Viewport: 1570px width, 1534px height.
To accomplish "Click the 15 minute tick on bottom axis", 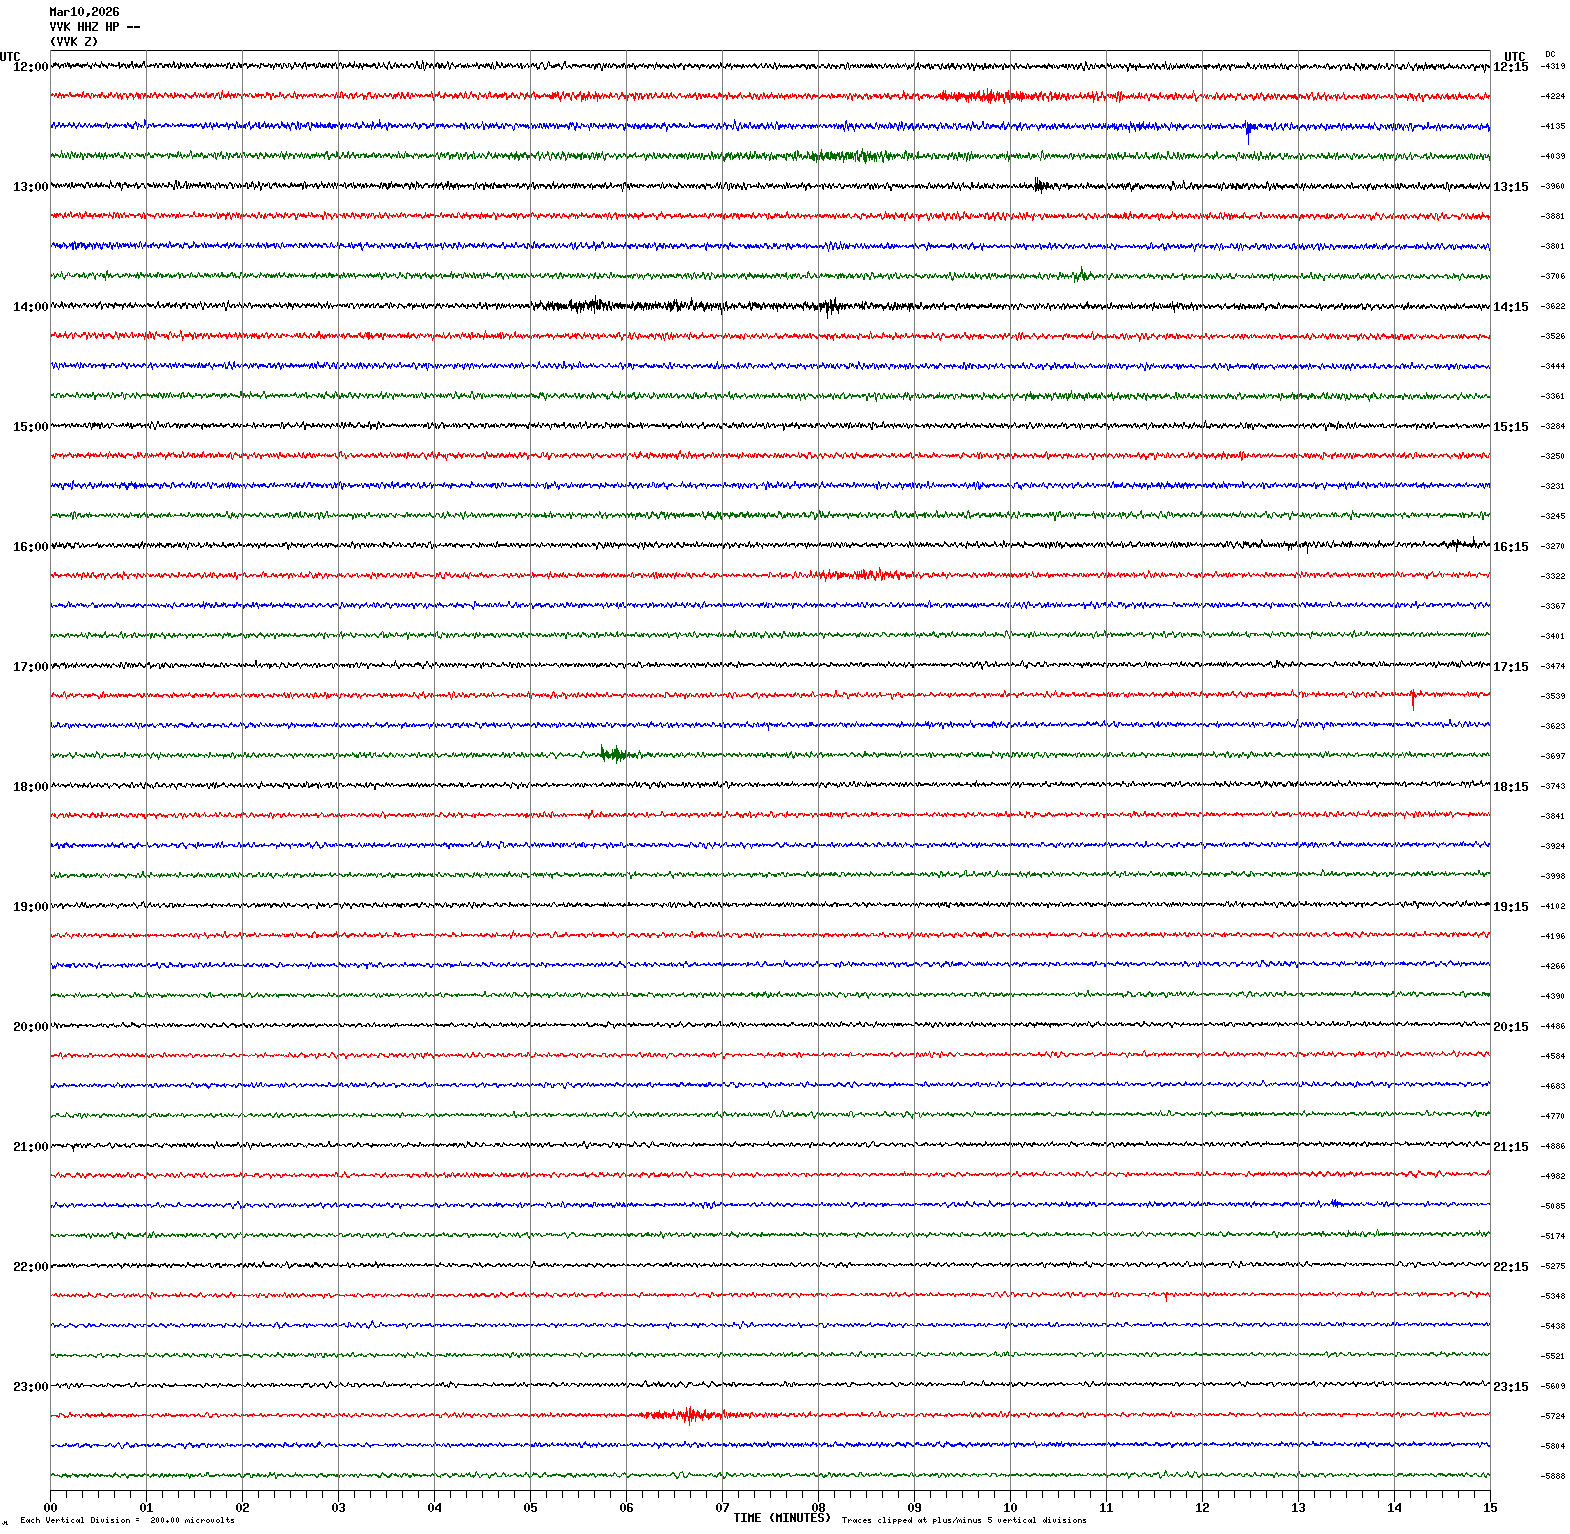I will 1490,1508.
